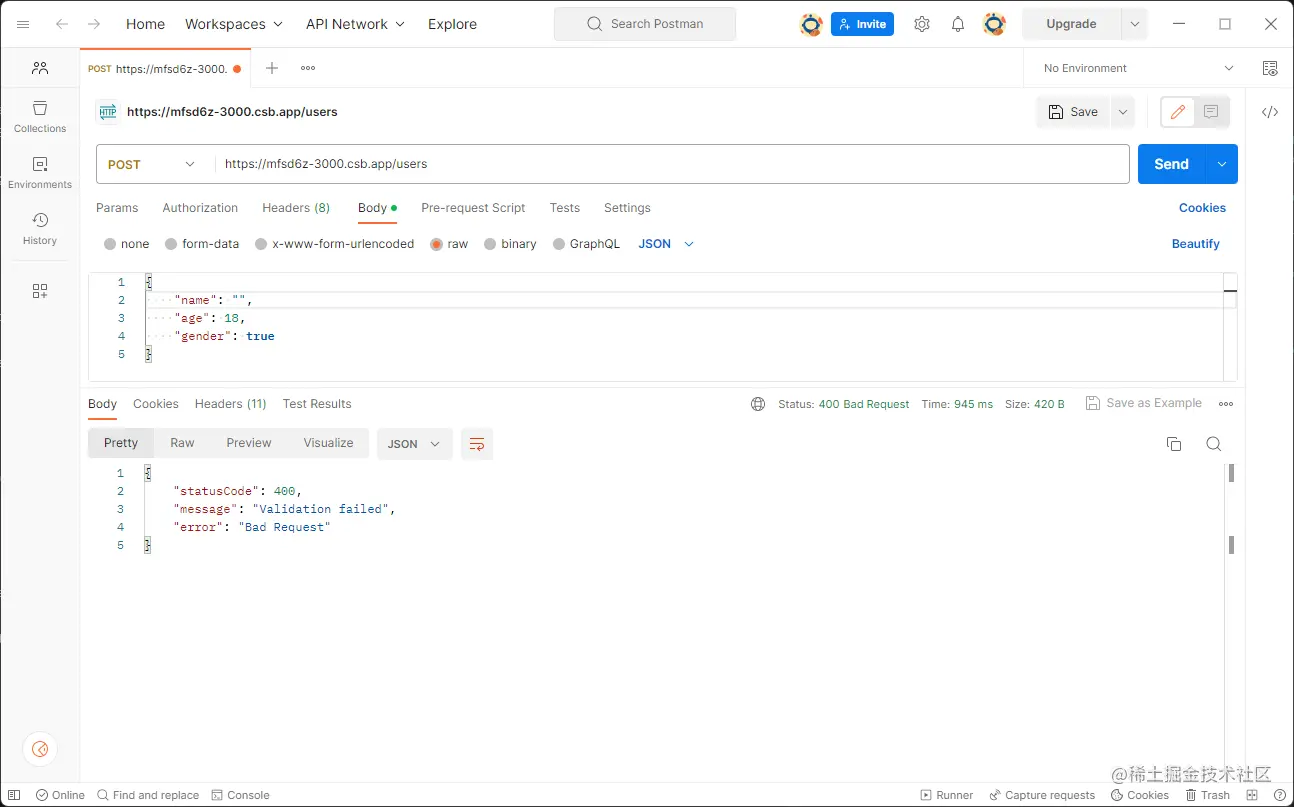1294x807 pixels.
Task: Select x-www-form-urlencoded body type
Action: click(x=261, y=244)
